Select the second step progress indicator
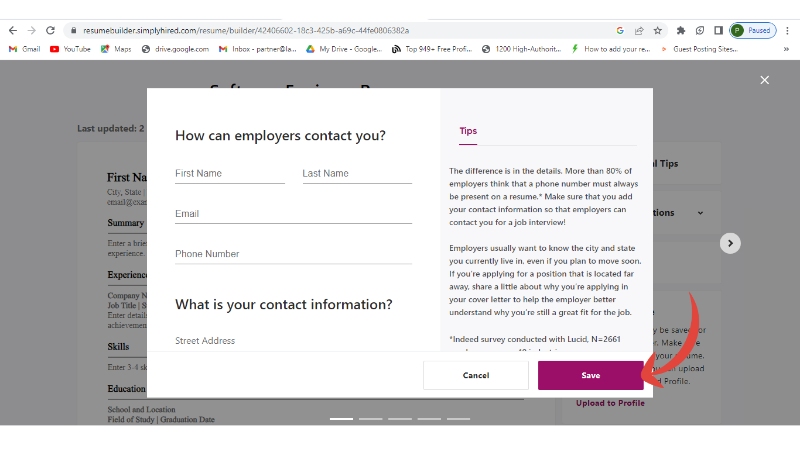This screenshot has height=449, width=800. click(370, 419)
